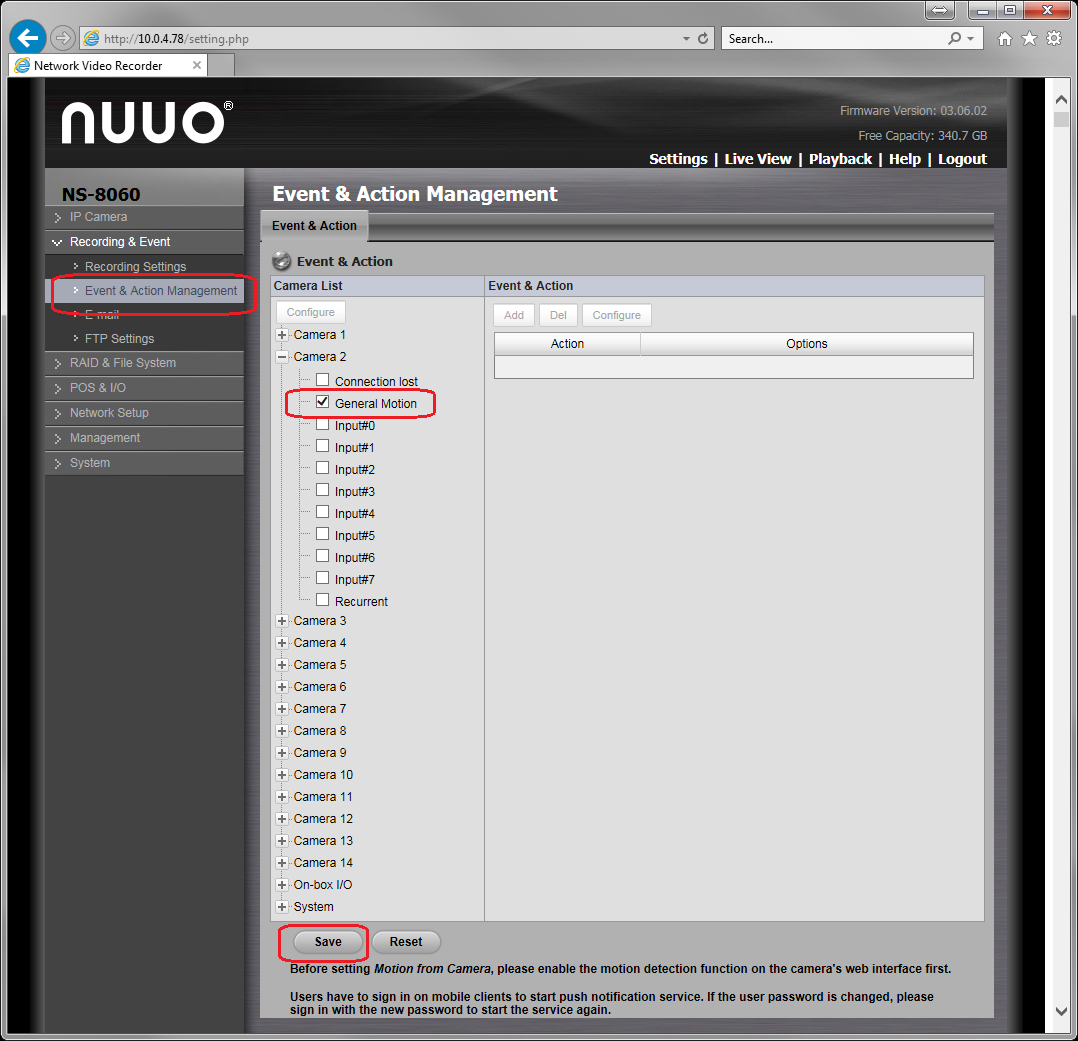Uncheck the General Motion checkbox

(322, 402)
